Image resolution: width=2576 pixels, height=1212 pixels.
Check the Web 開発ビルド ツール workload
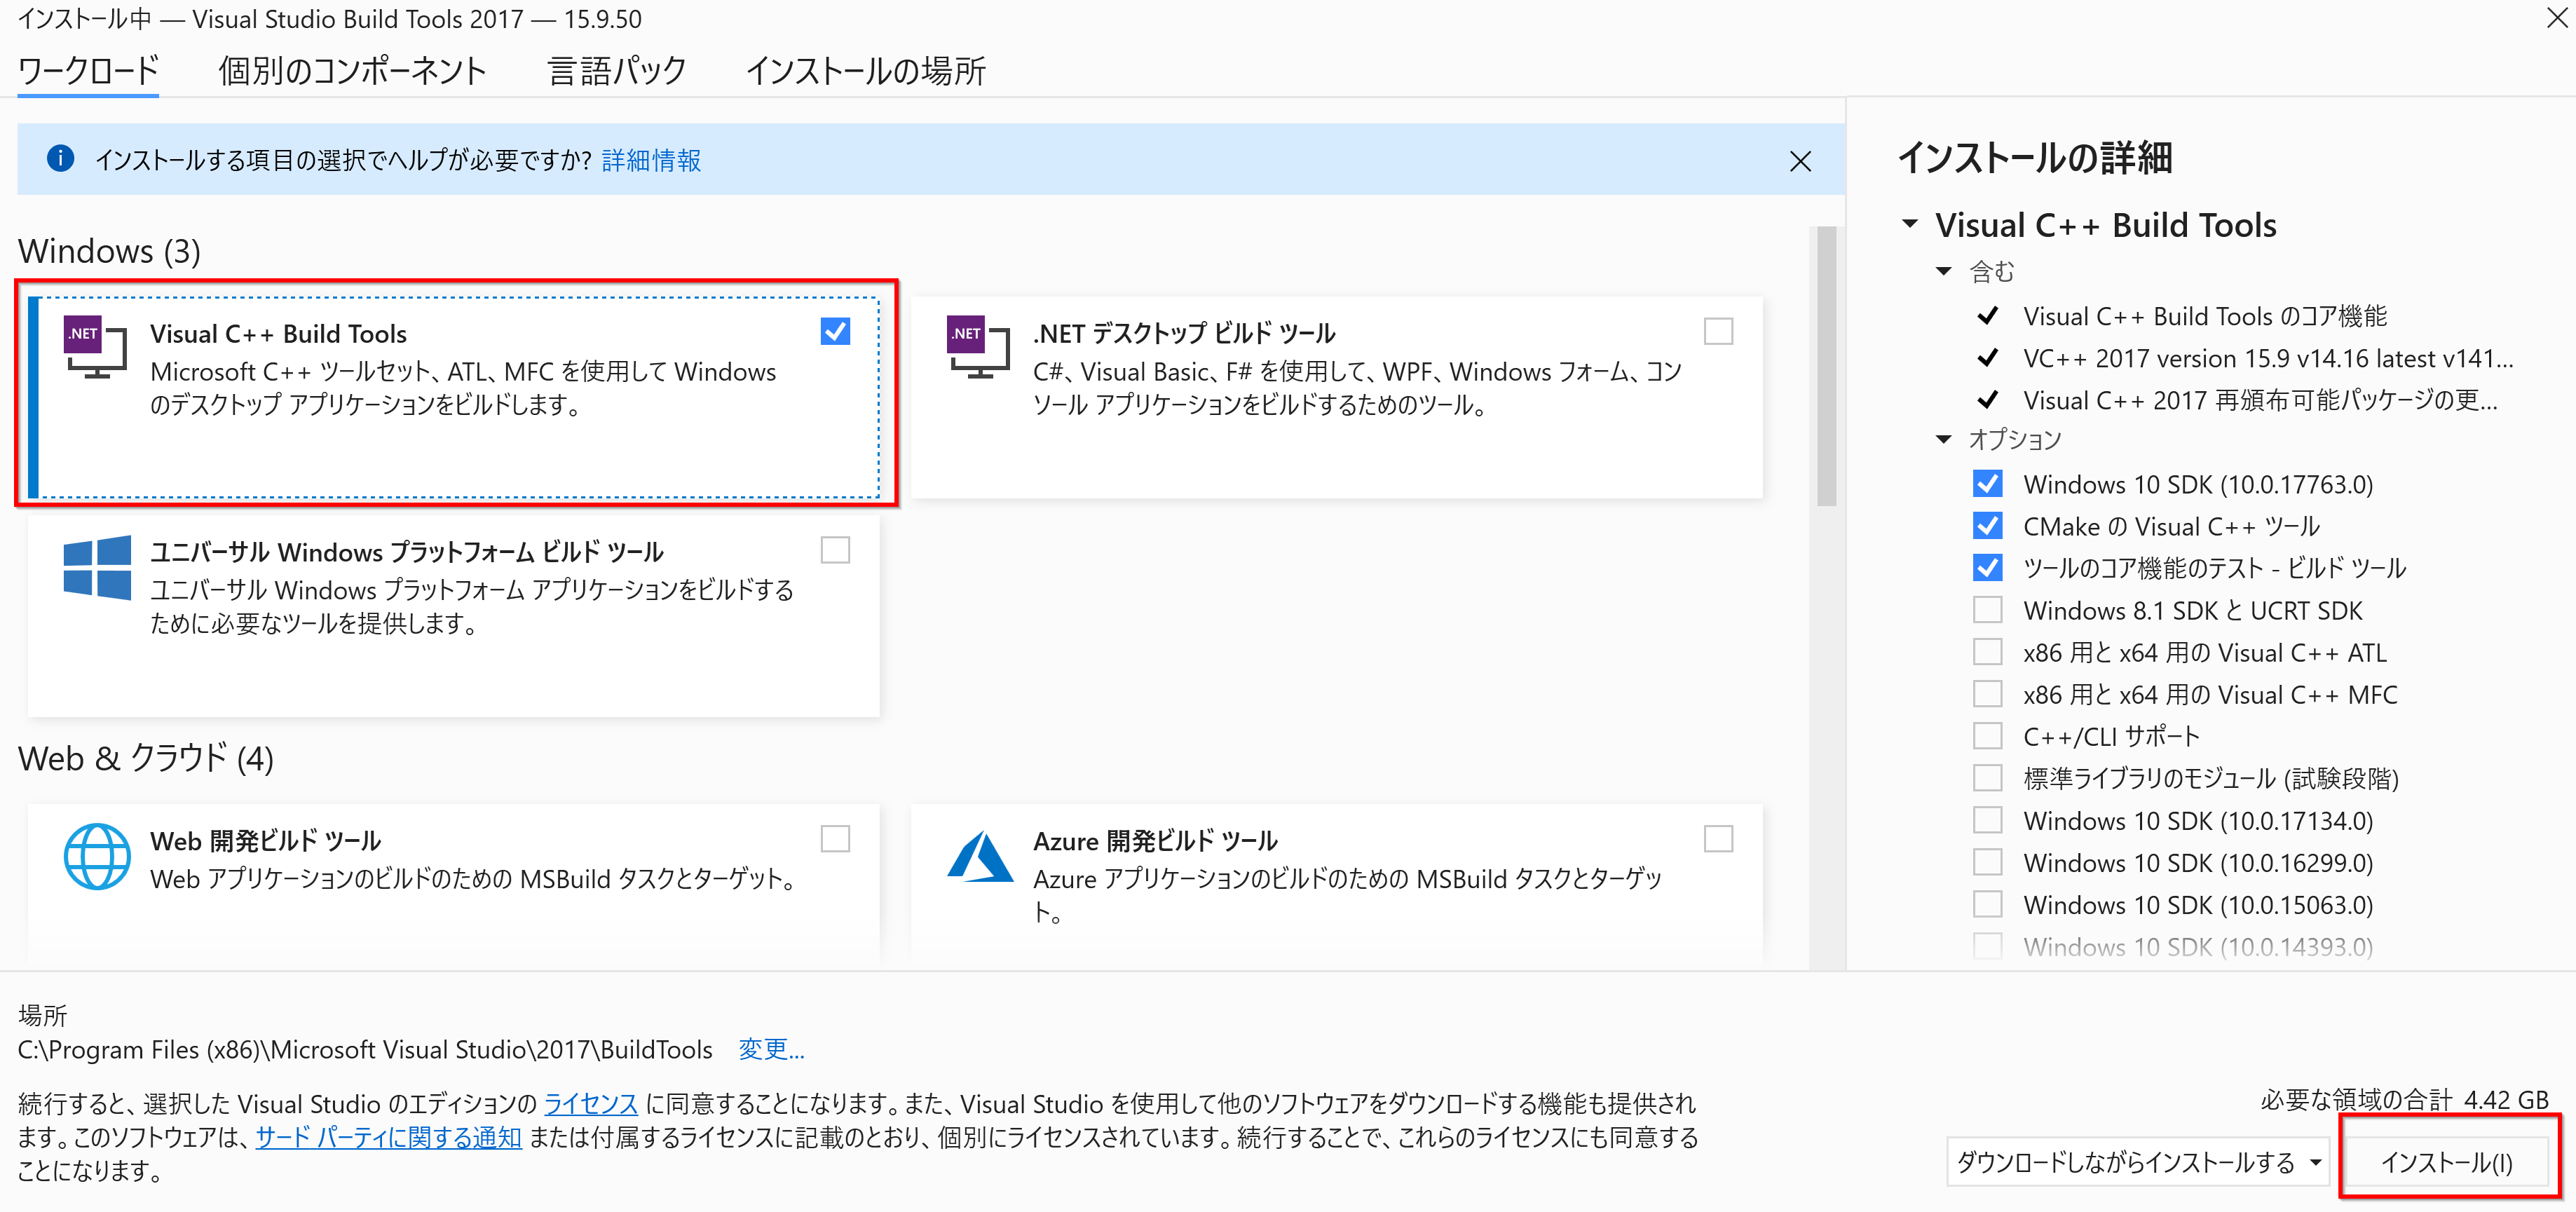(x=835, y=838)
